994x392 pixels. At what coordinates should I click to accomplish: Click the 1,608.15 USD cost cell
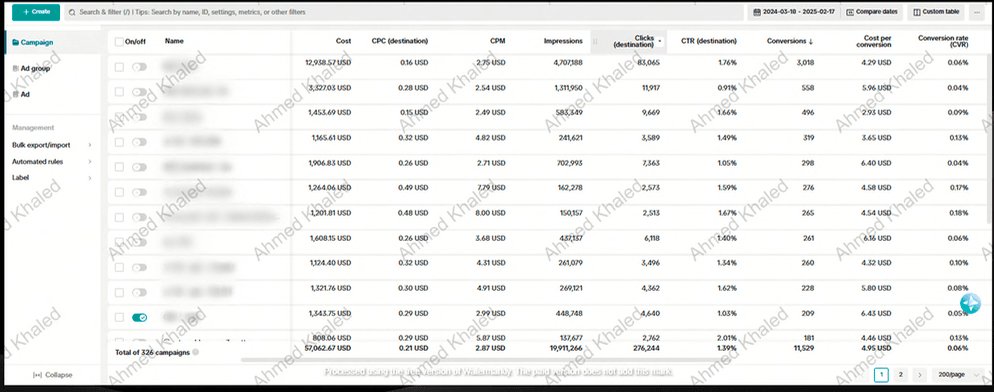330,238
